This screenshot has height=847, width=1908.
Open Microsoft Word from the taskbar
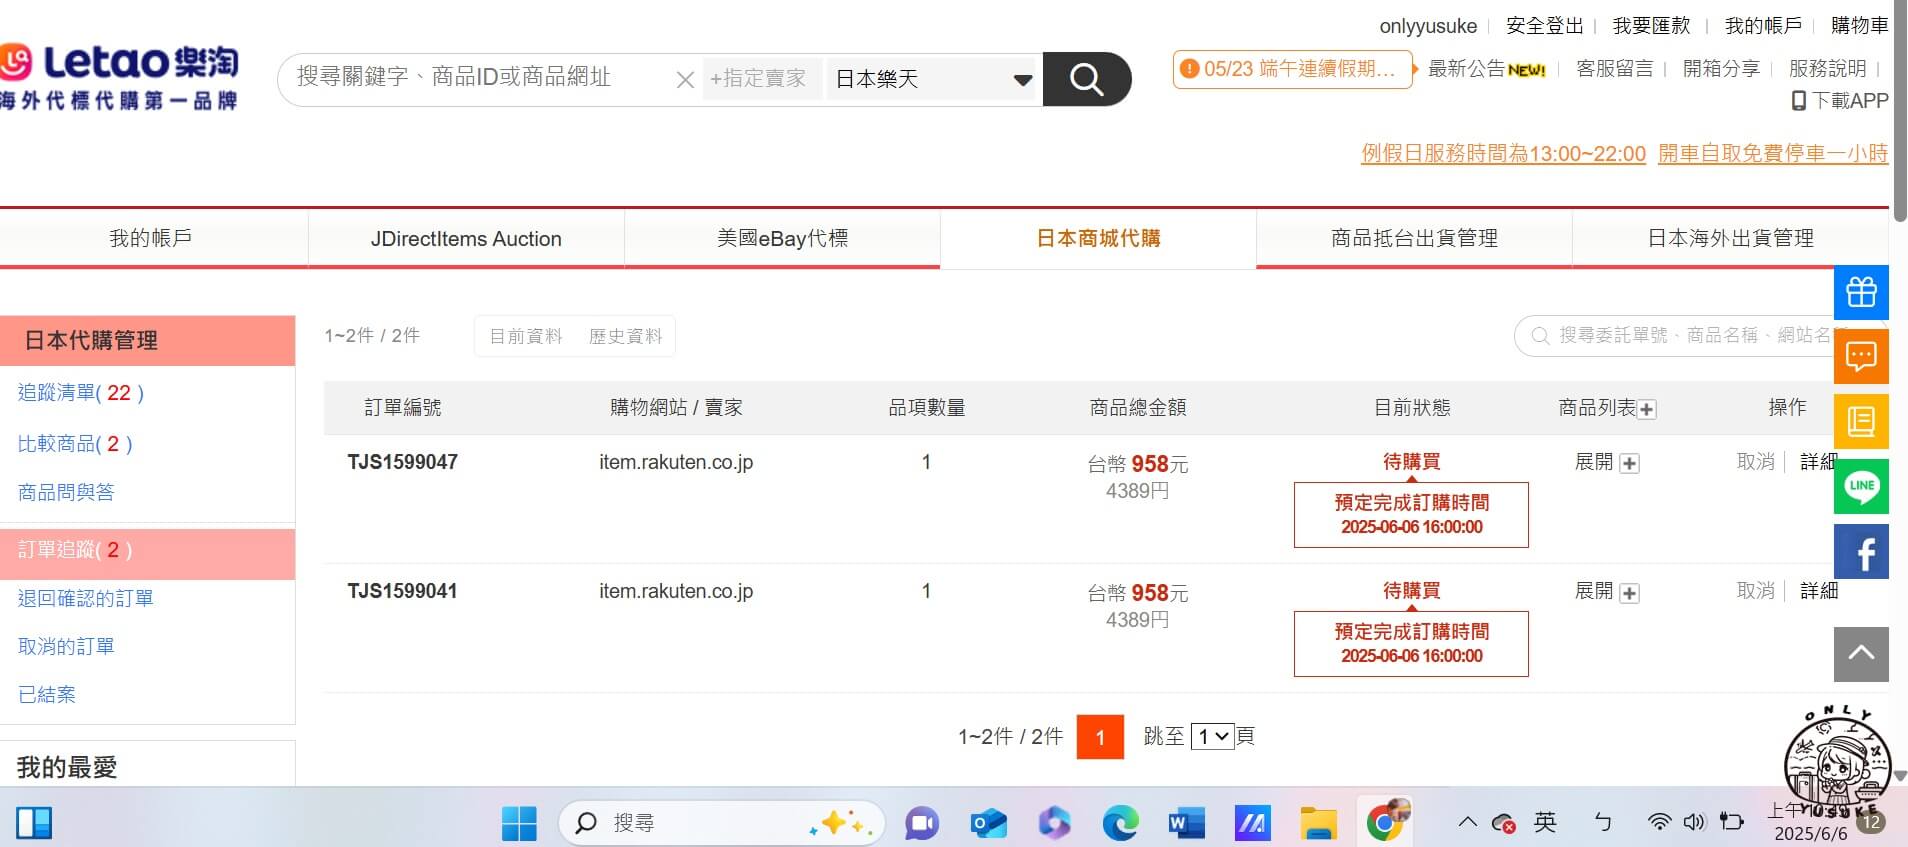[1186, 823]
